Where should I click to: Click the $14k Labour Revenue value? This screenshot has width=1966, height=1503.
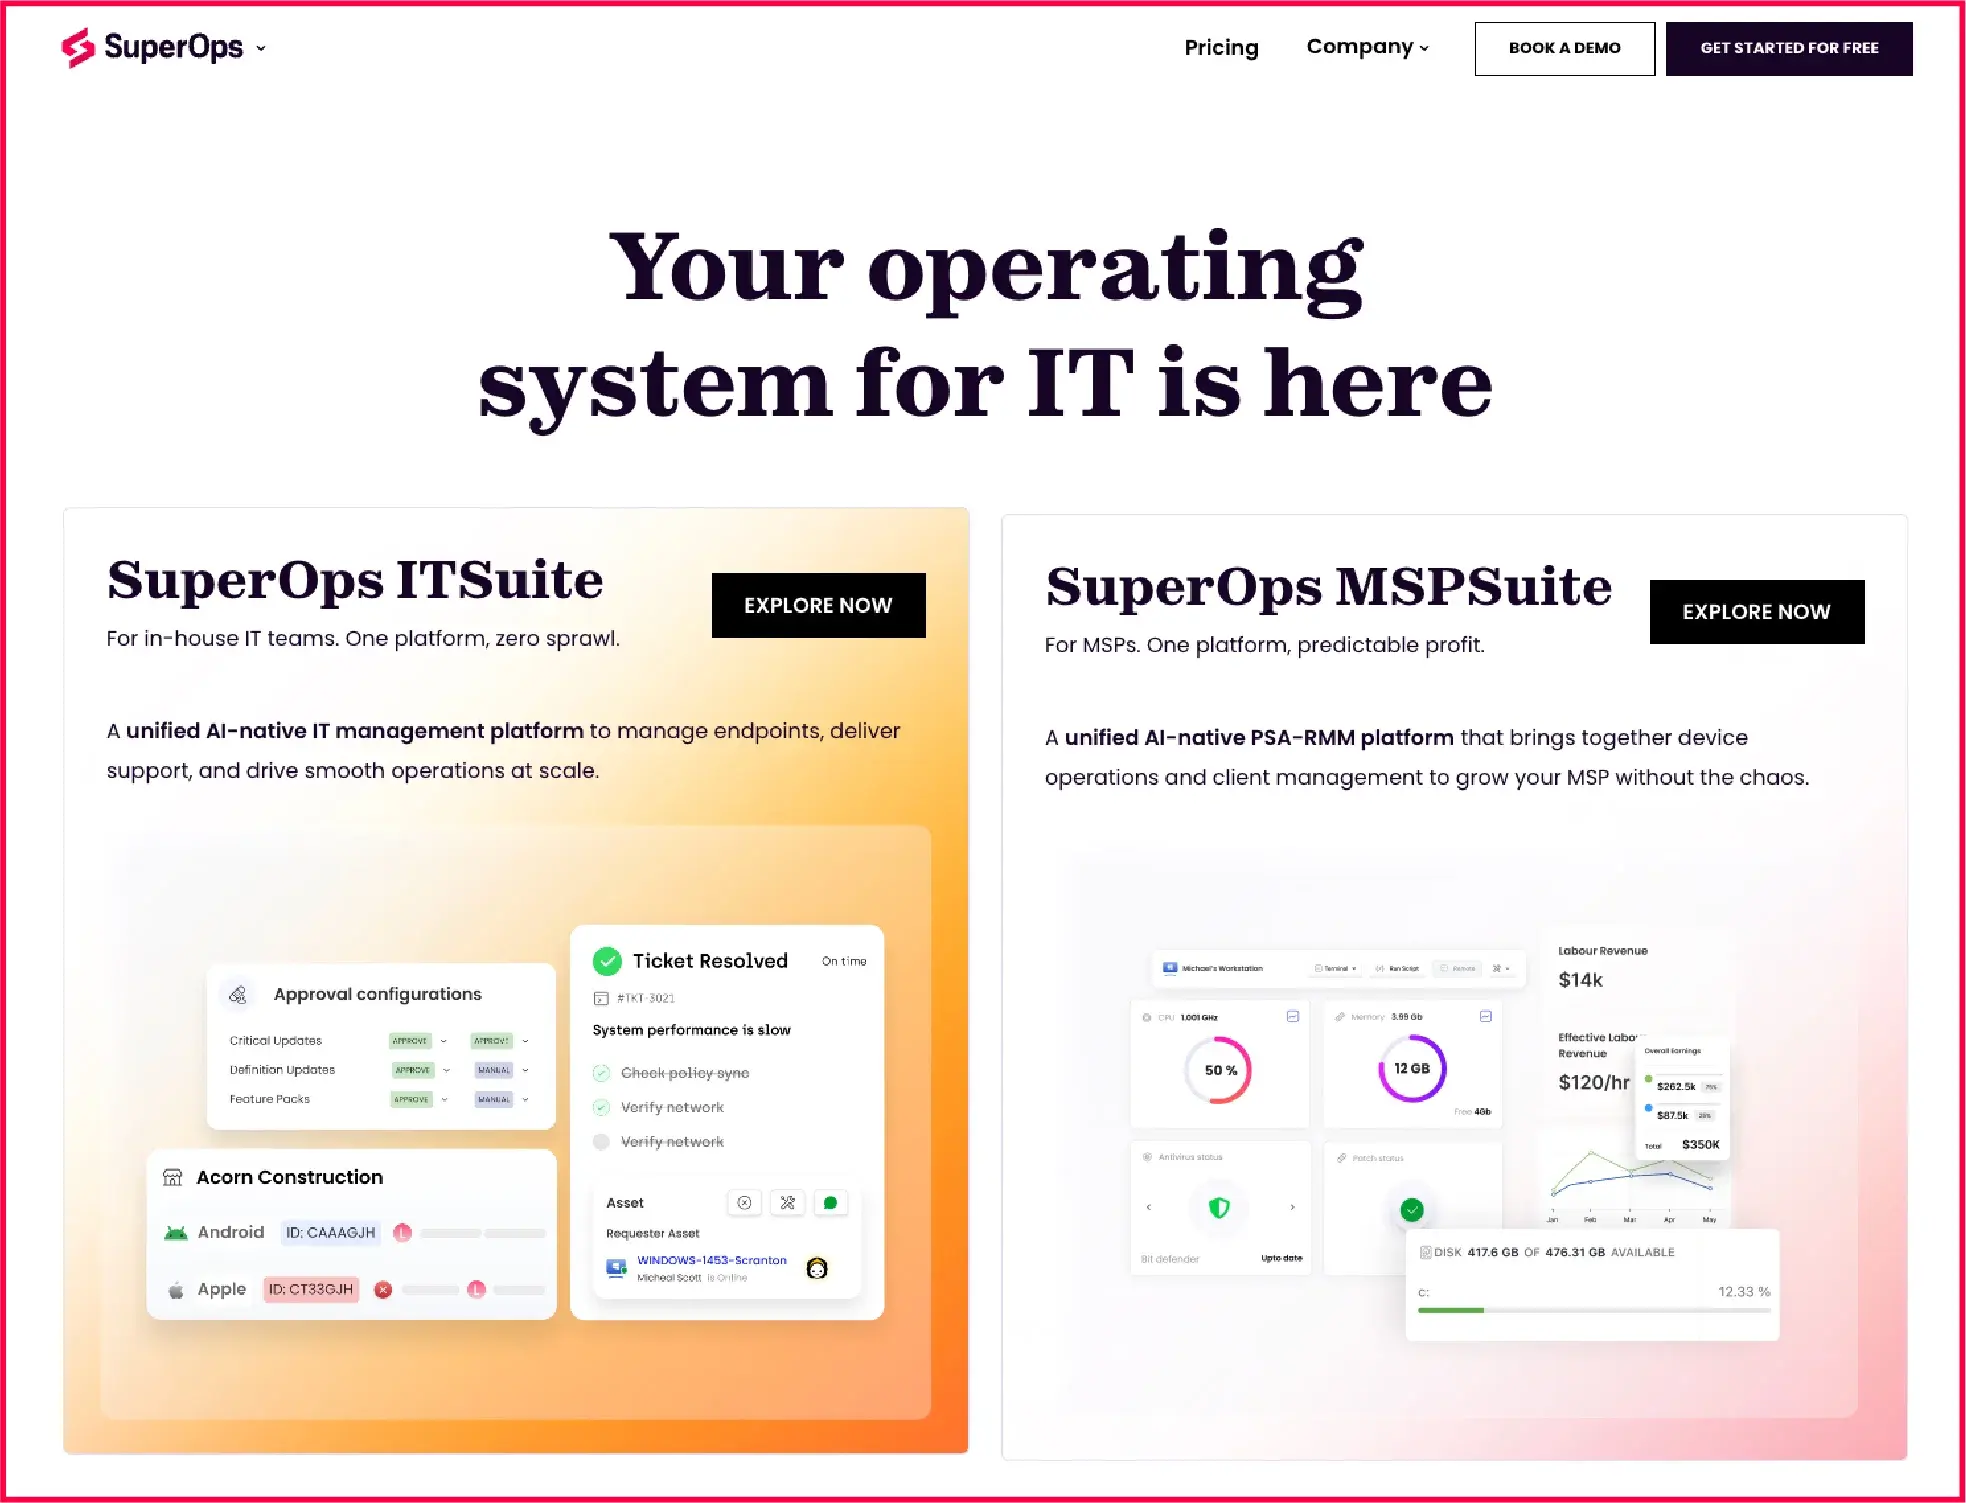coord(1580,980)
